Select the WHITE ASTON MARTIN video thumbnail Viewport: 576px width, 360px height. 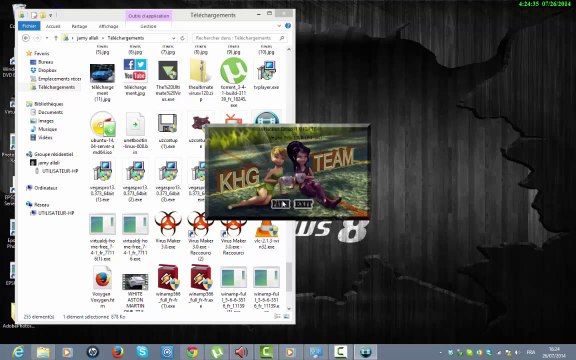pyautogui.click(x=135, y=282)
